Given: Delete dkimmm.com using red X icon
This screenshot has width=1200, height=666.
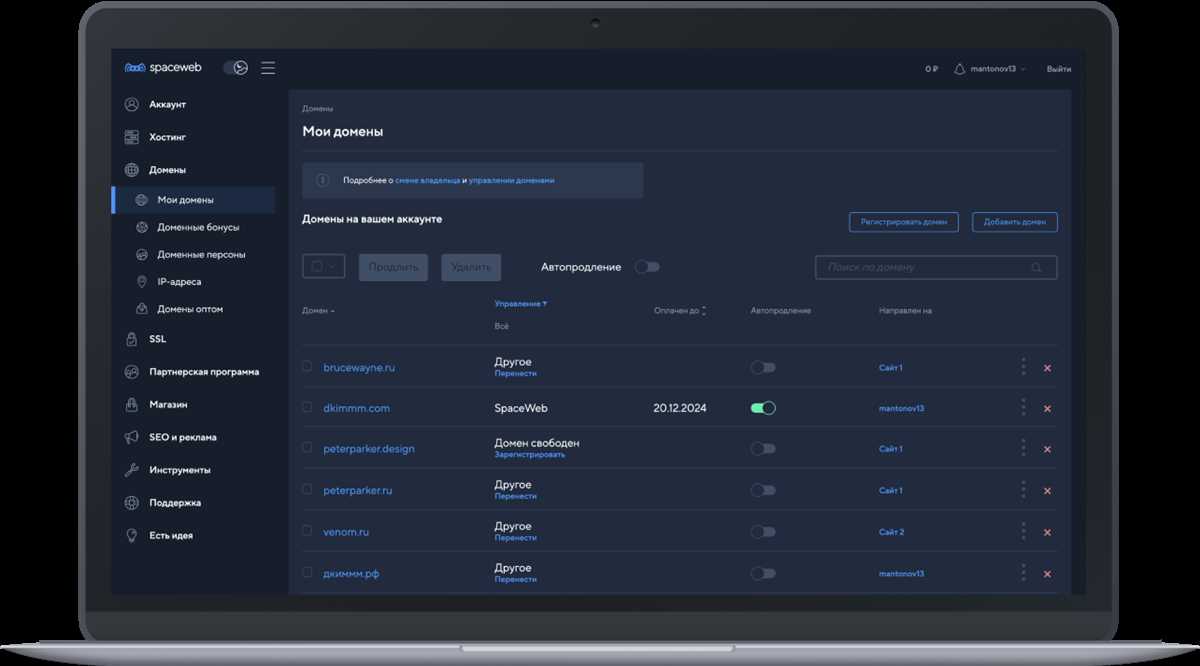Looking at the screenshot, I should tap(1047, 409).
